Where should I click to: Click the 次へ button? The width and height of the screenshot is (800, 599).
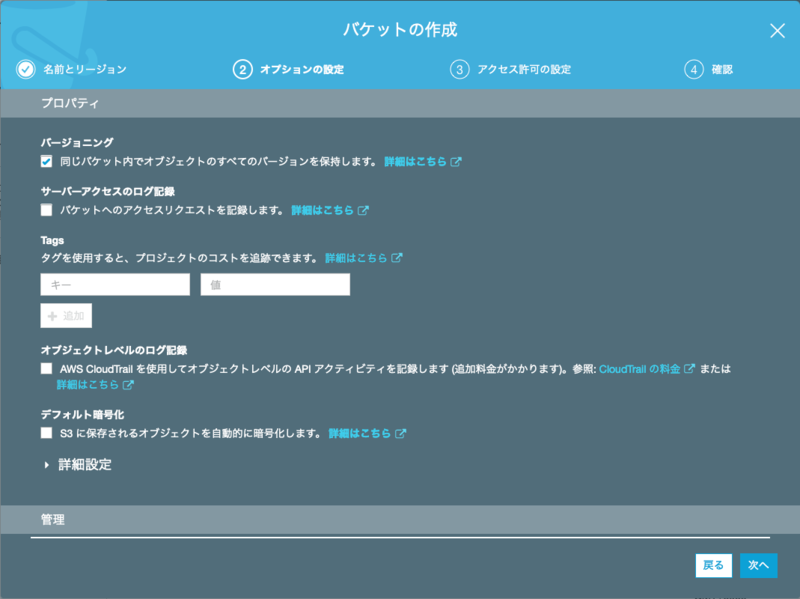[x=758, y=565]
